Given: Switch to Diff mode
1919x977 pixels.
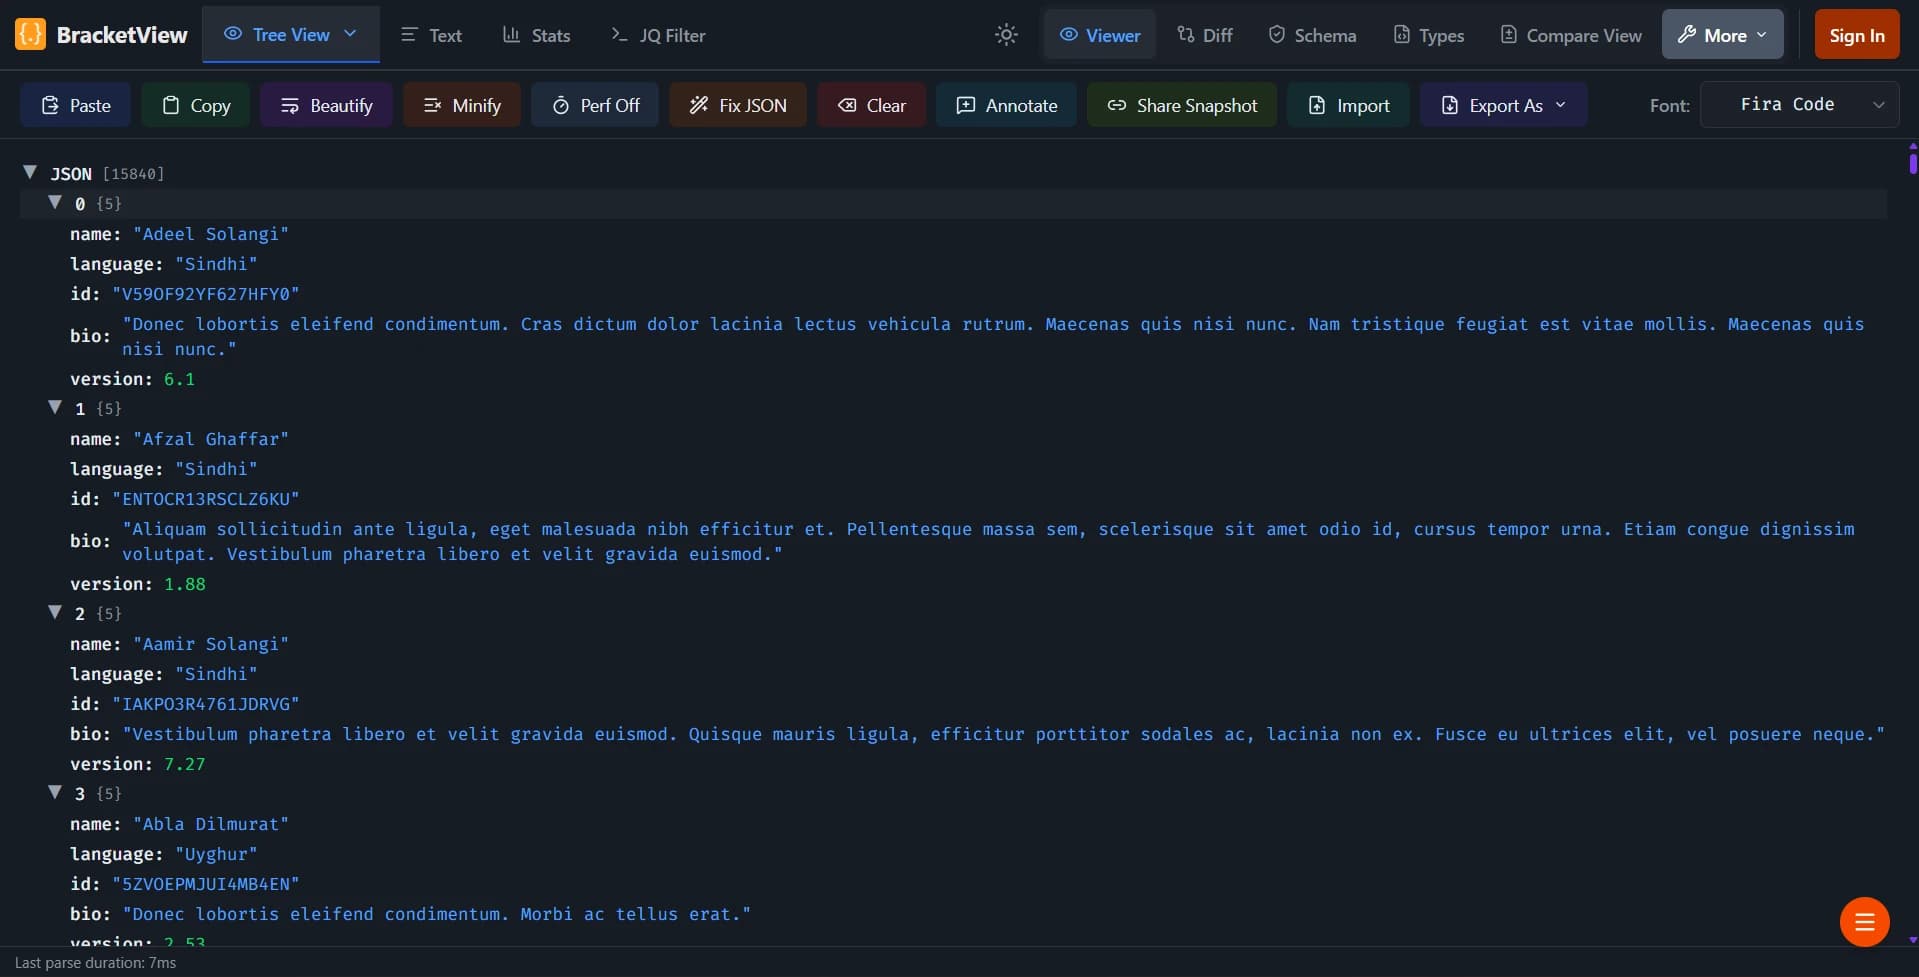Looking at the screenshot, I should click(1205, 35).
